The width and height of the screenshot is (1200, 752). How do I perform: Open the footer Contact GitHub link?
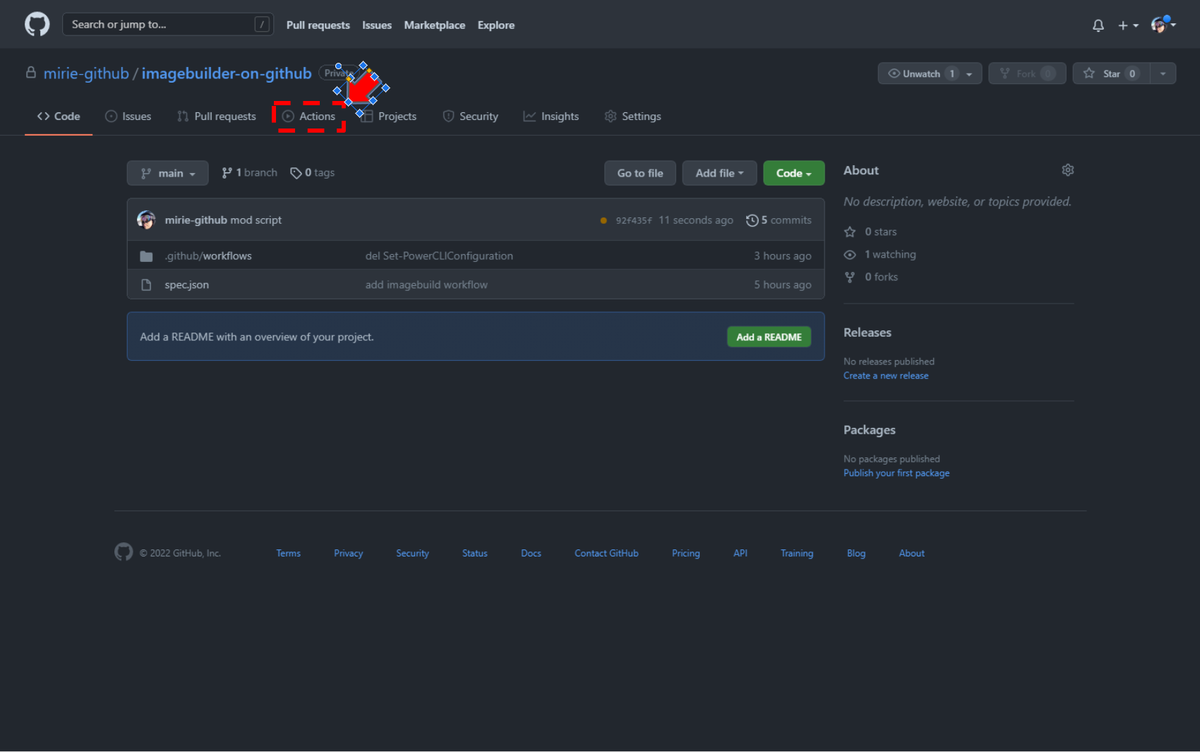606,553
